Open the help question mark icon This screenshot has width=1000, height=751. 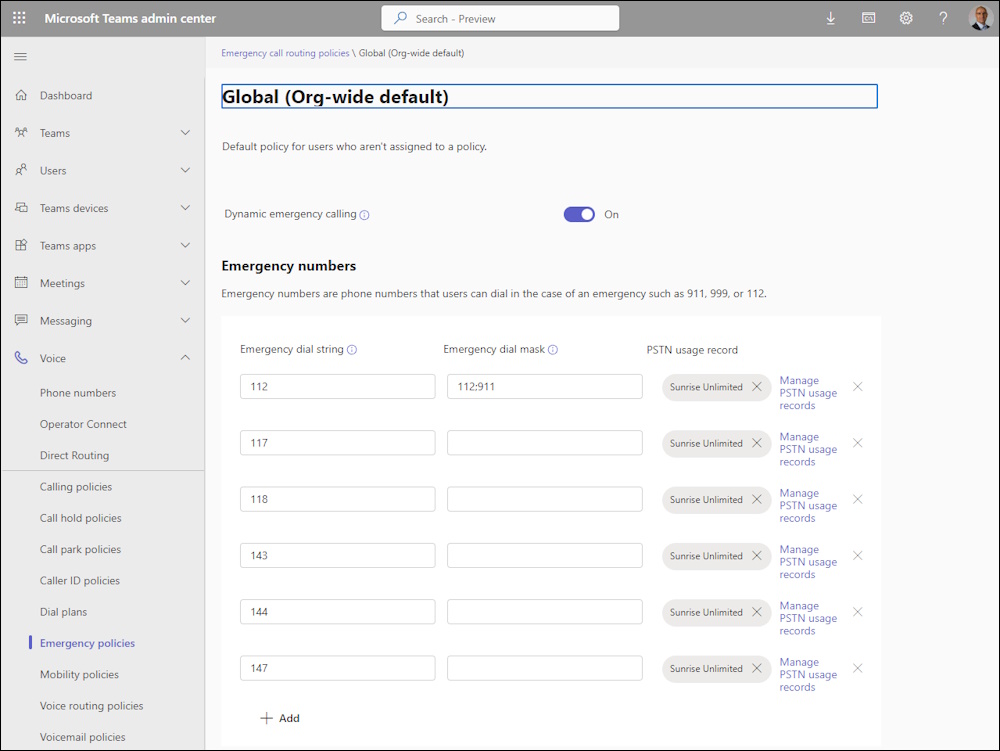click(943, 18)
